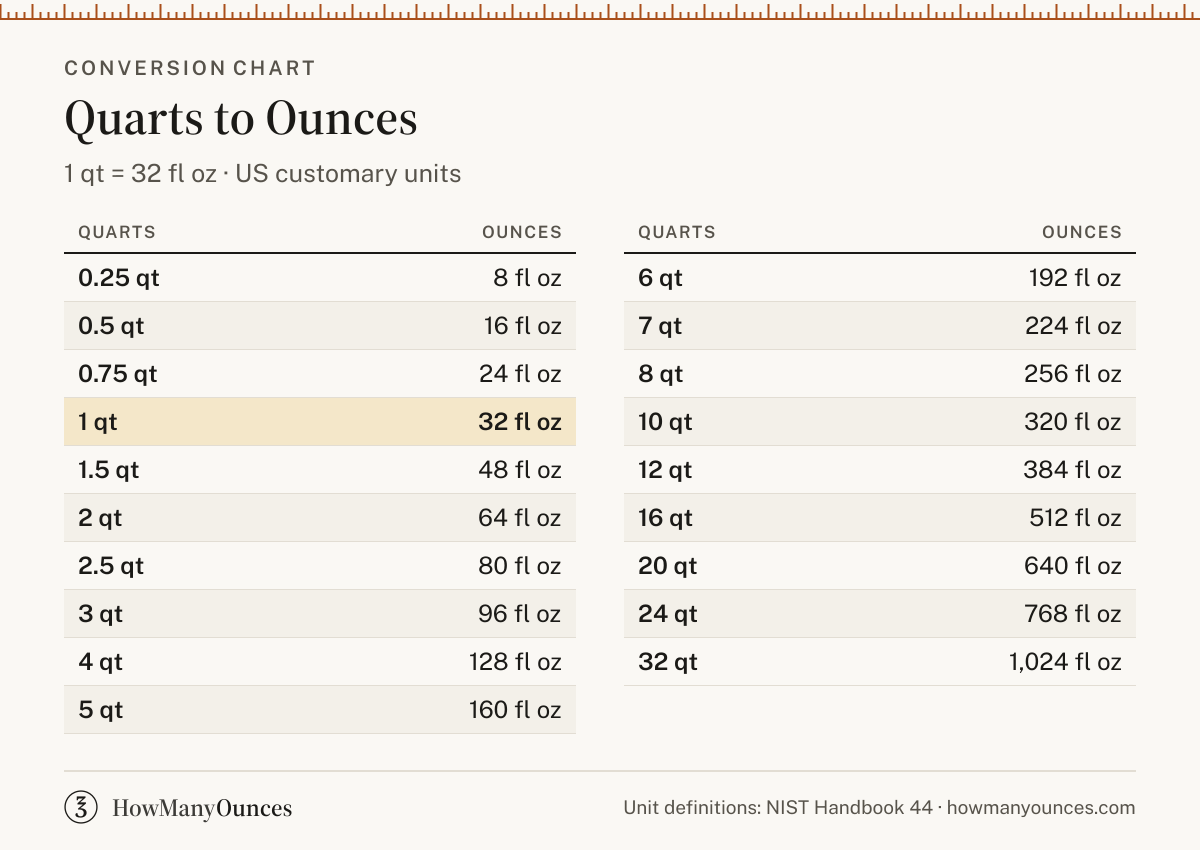Image resolution: width=1200 pixels, height=850 pixels.
Task: Select the 96 fl oz value
Action: click(x=520, y=614)
